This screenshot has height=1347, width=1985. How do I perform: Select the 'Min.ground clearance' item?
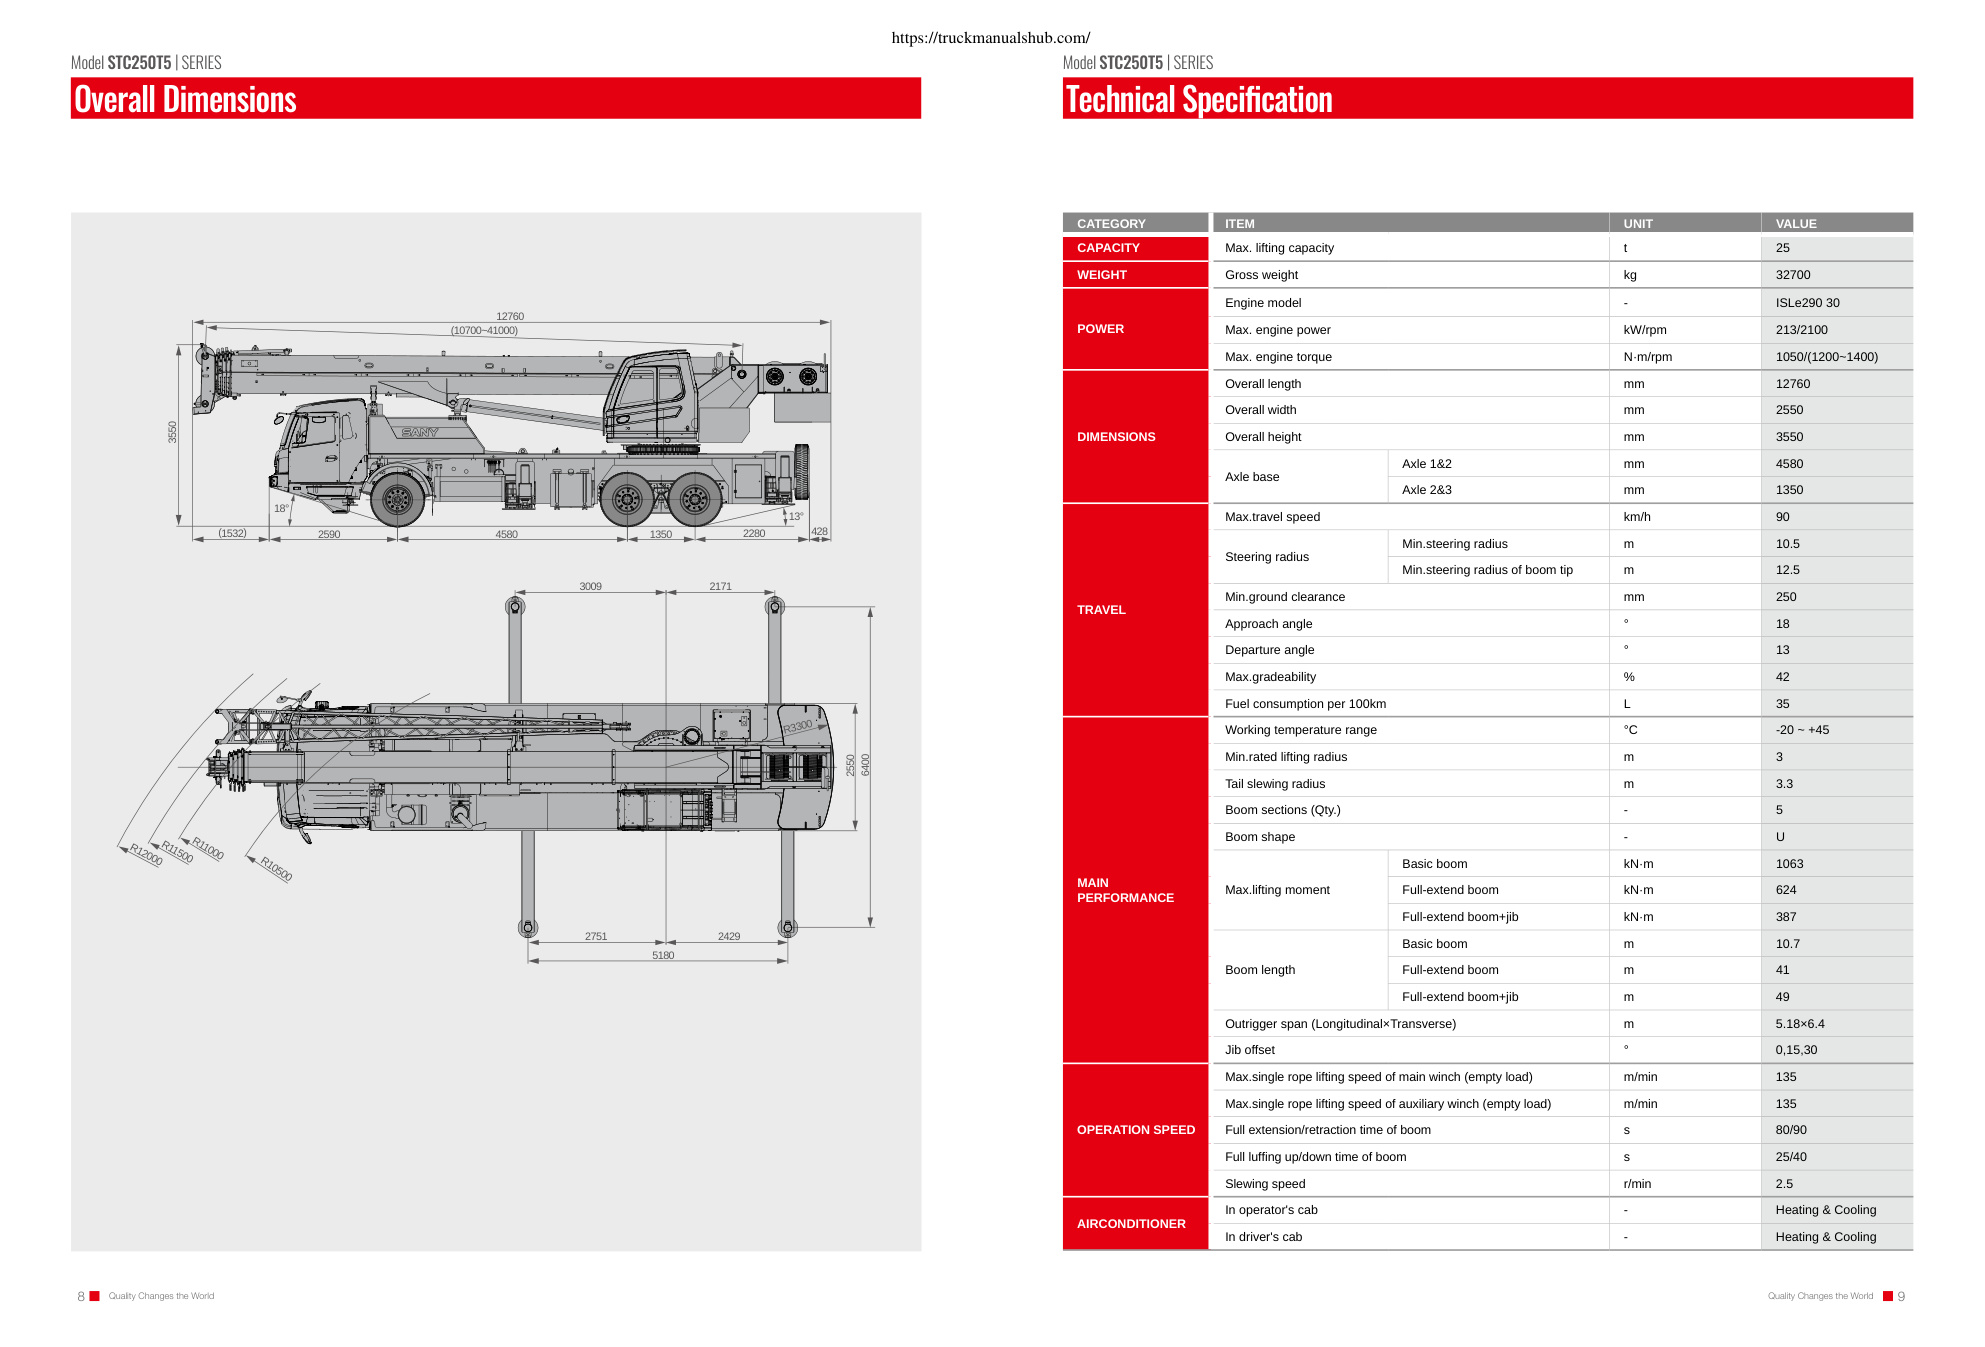point(1285,597)
